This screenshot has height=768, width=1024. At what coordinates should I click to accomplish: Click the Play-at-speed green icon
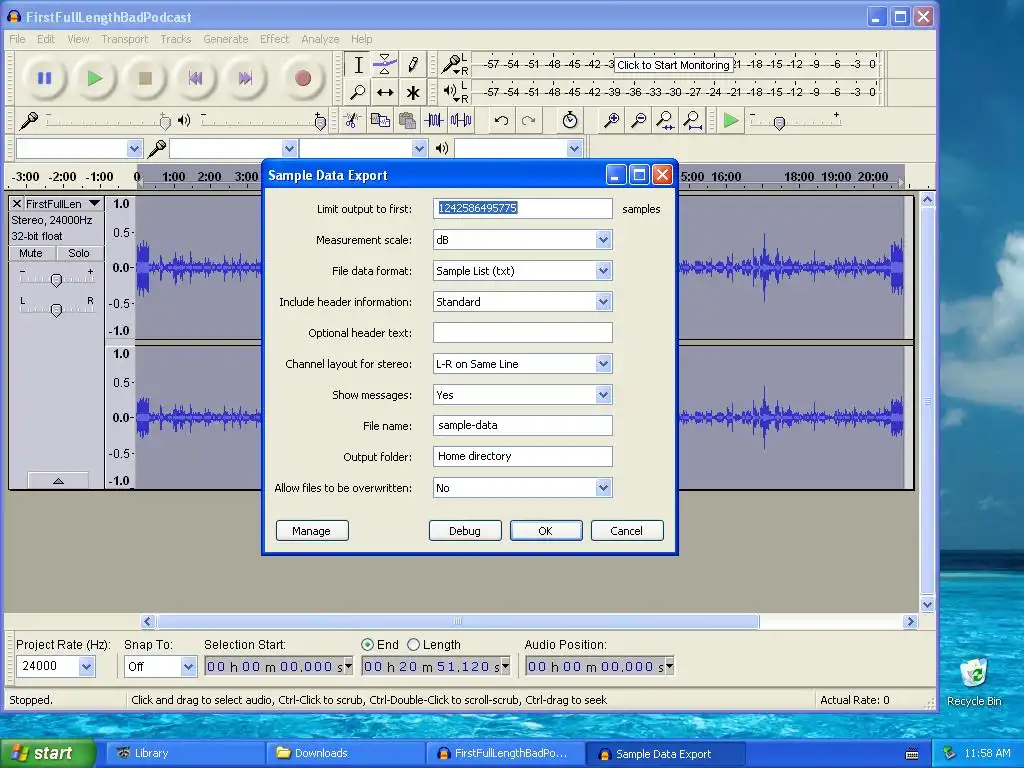731,120
